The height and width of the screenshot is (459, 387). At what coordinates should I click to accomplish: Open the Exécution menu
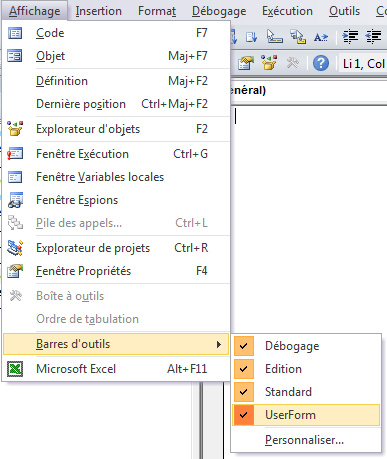287,11
